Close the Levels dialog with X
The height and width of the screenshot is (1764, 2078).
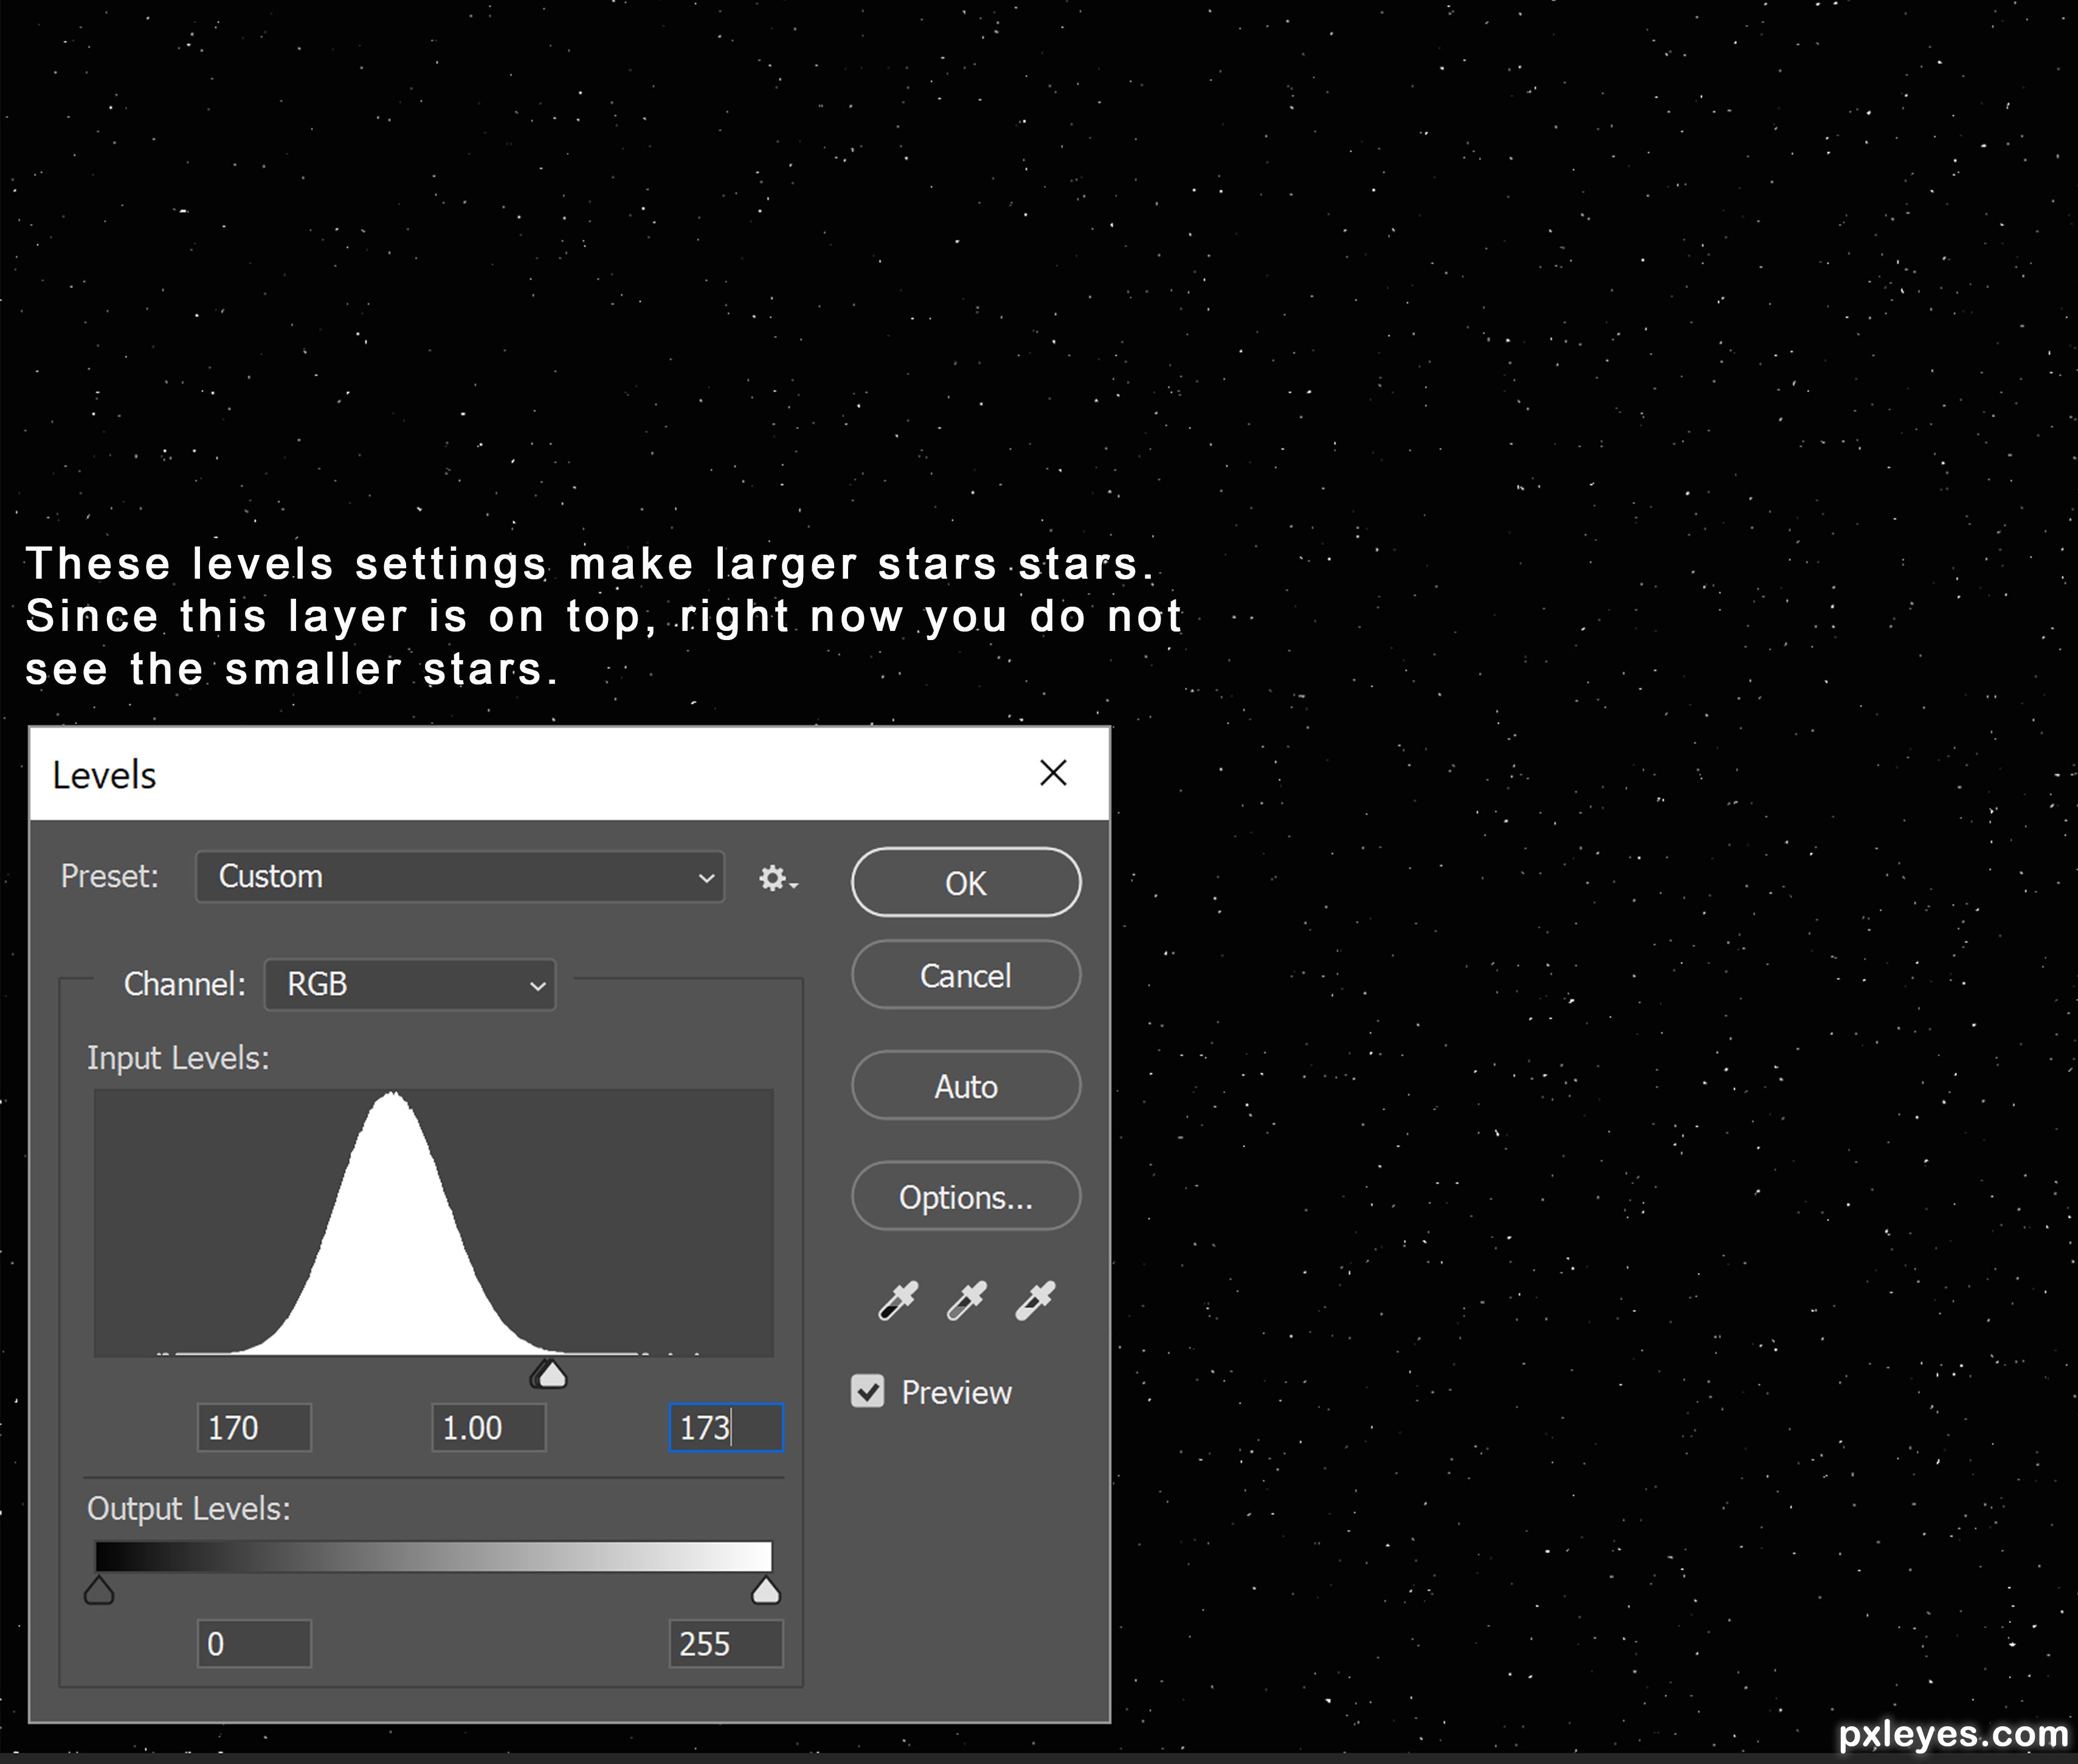1053,773
